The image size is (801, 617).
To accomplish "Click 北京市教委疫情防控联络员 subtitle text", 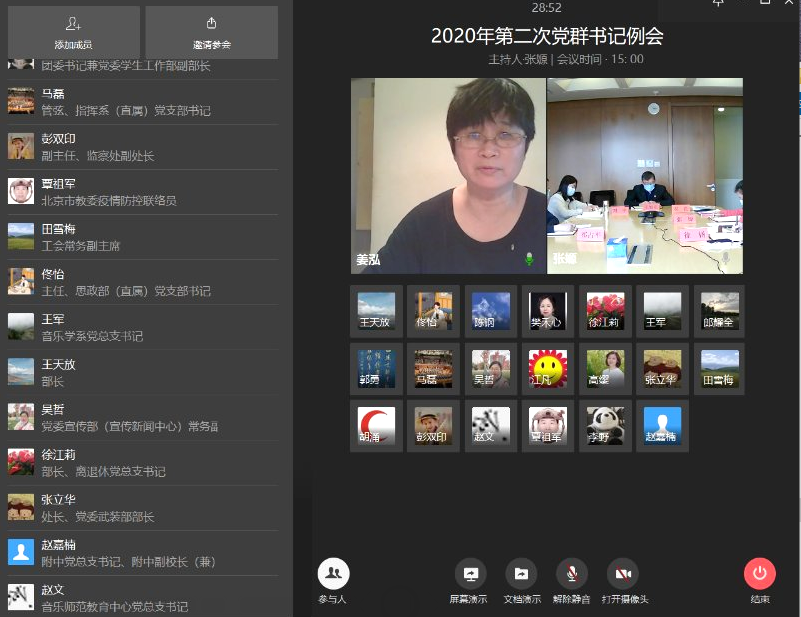I will [109, 201].
